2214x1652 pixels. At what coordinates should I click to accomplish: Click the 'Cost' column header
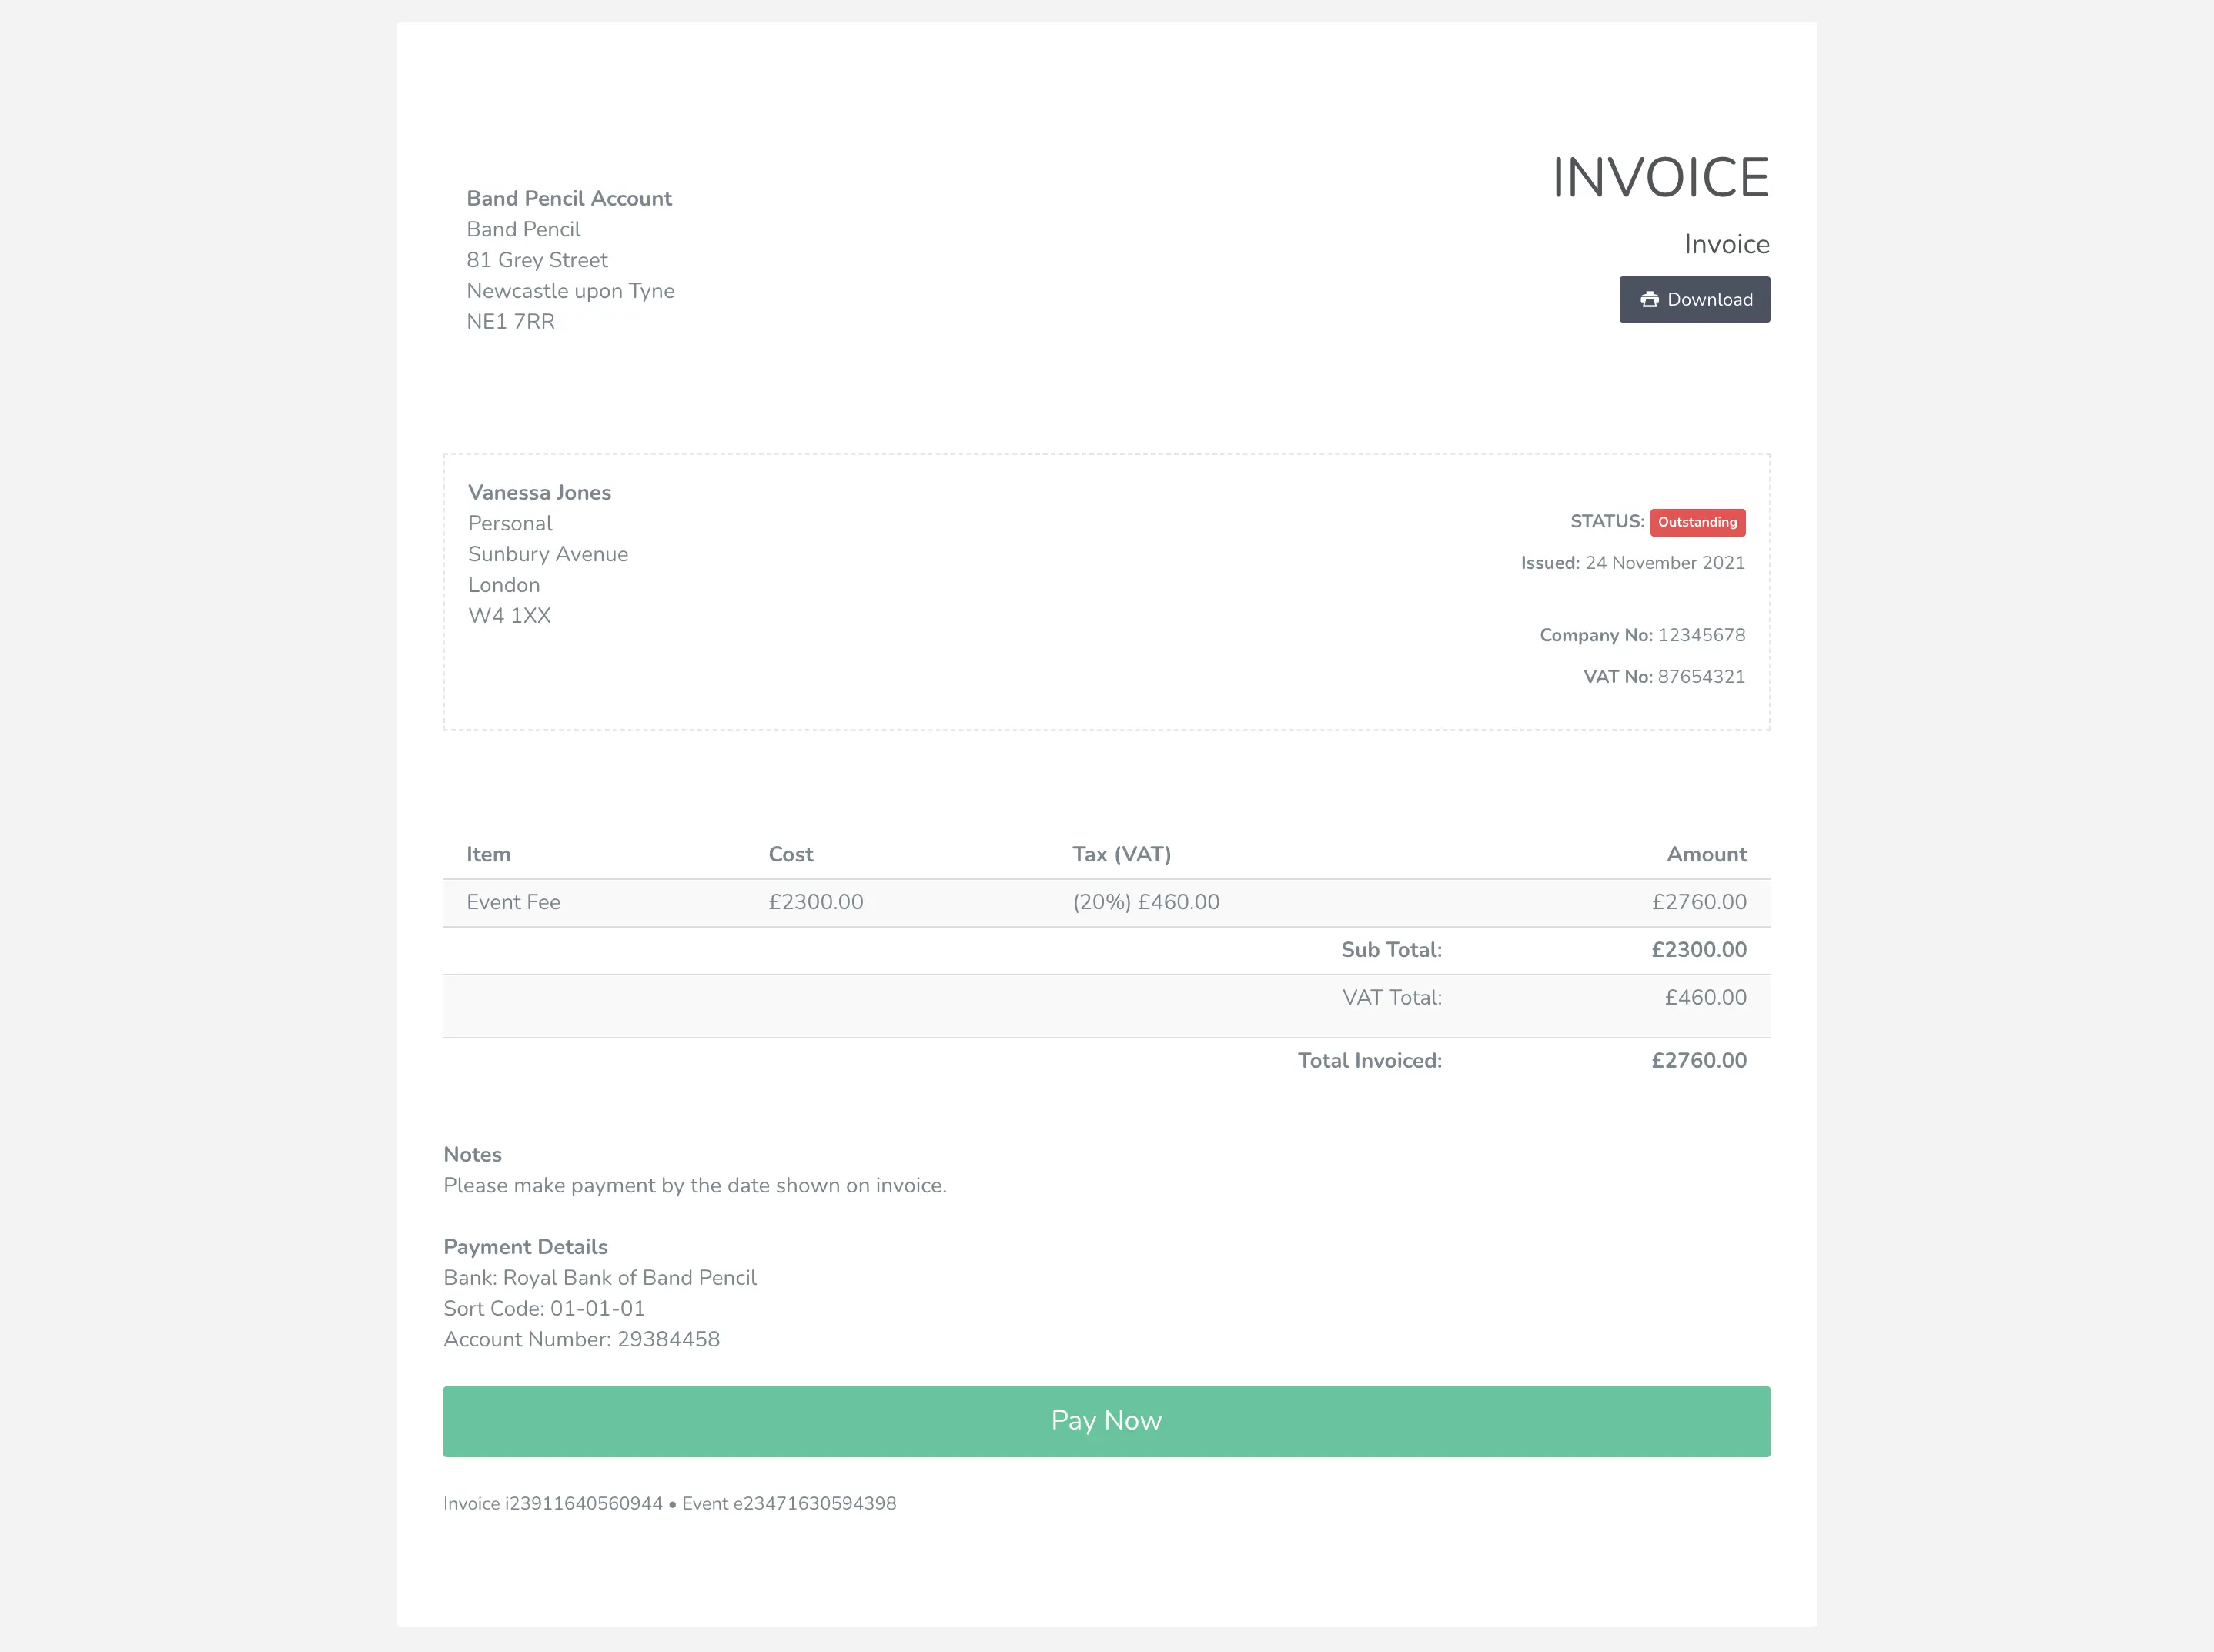click(790, 854)
